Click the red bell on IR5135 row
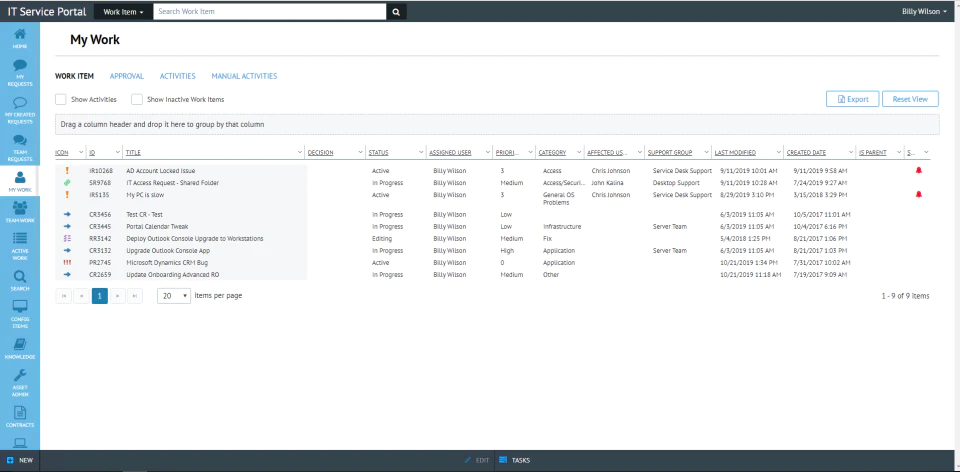This screenshot has height=472, width=960. (x=918, y=195)
